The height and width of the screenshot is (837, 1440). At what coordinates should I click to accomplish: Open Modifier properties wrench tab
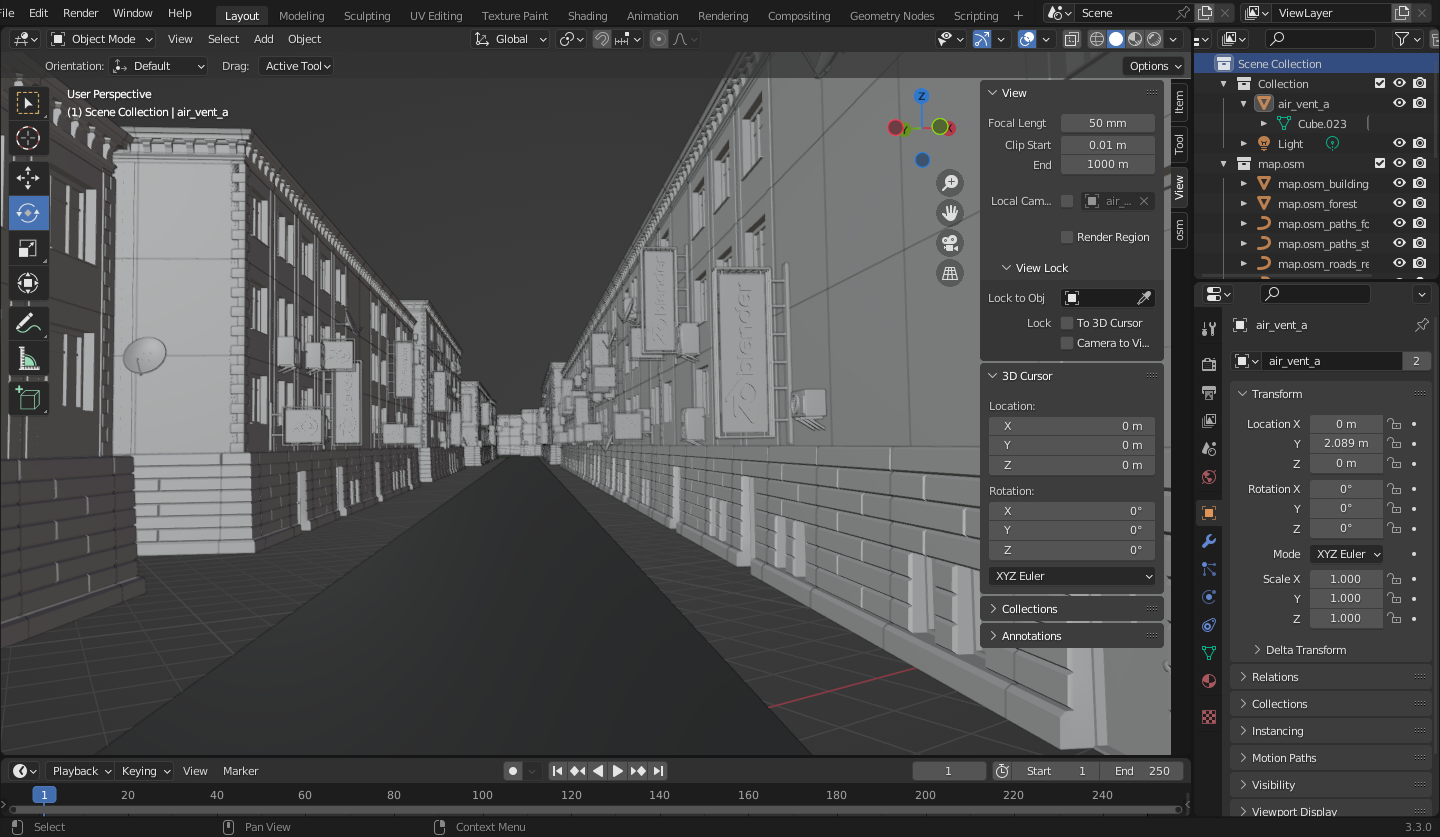pos(1209,541)
